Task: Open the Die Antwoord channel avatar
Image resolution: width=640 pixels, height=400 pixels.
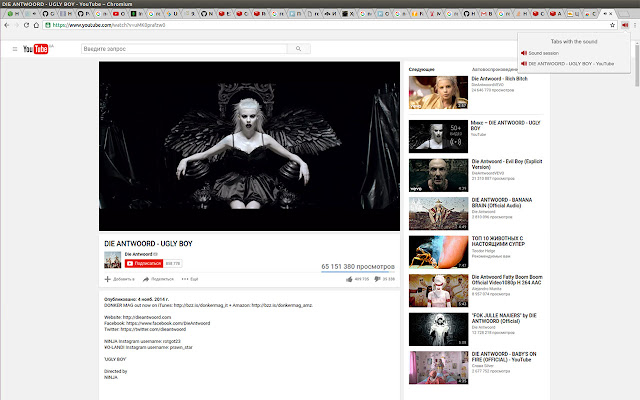Action: tap(113, 260)
